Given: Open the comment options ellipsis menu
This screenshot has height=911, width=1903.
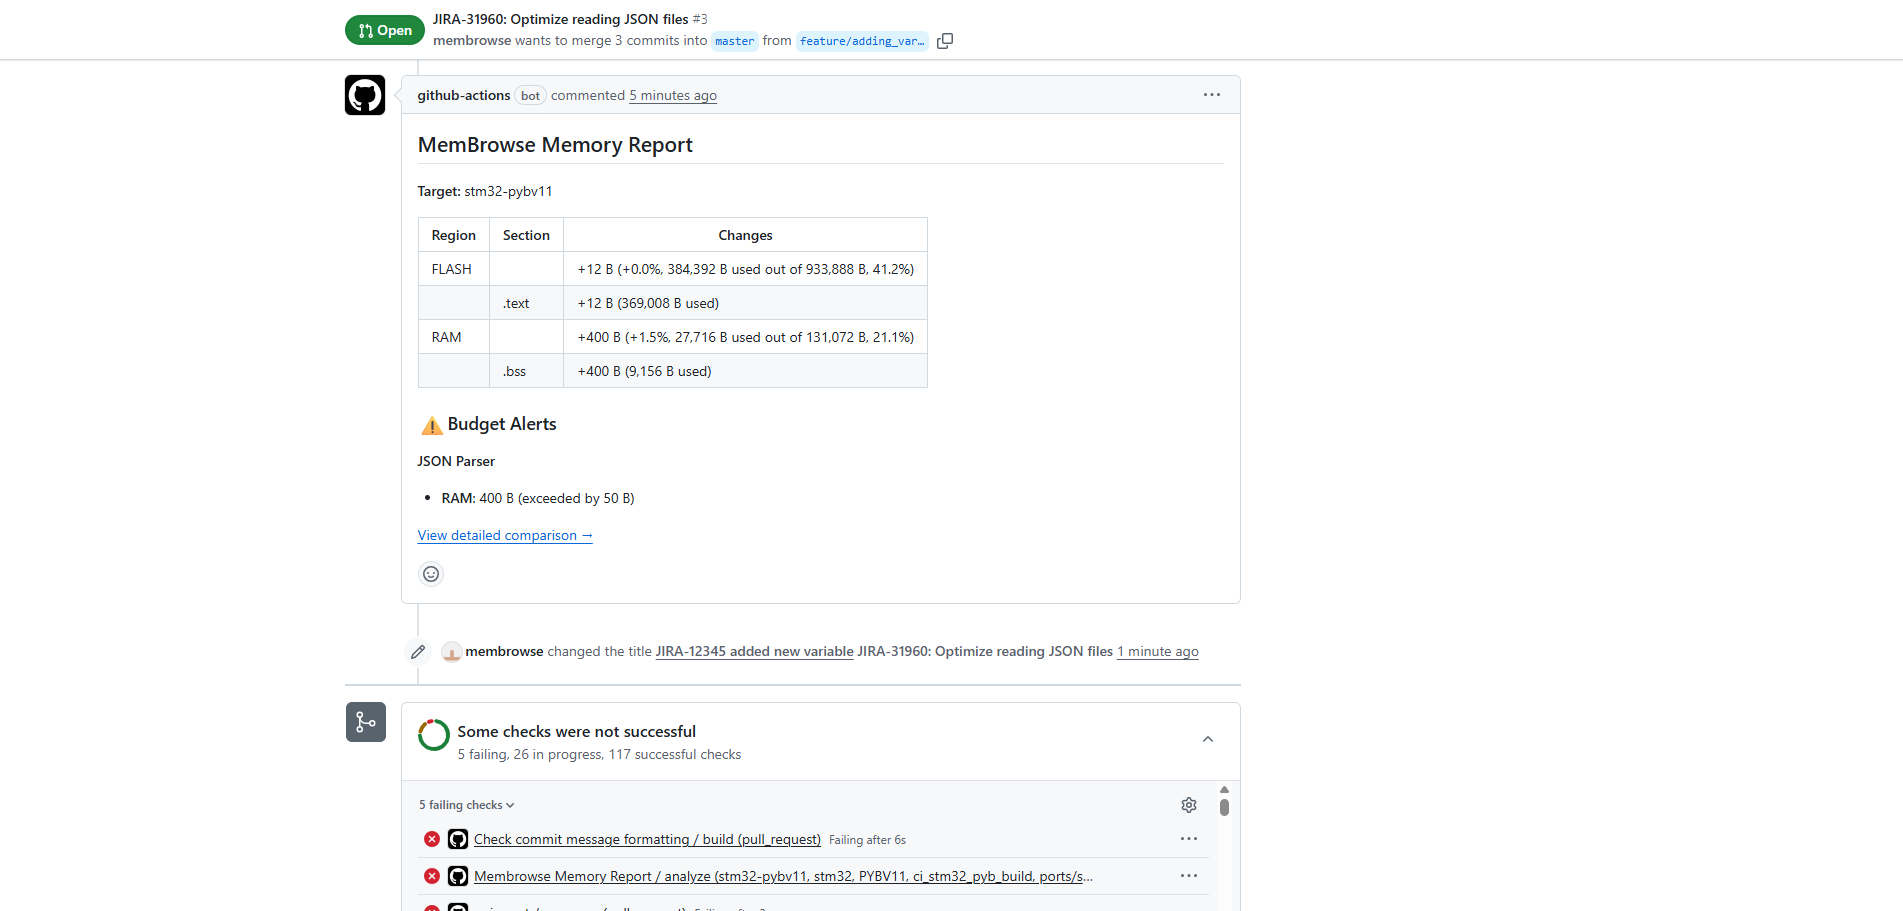Looking at the screenshot, I should 1212,95.
